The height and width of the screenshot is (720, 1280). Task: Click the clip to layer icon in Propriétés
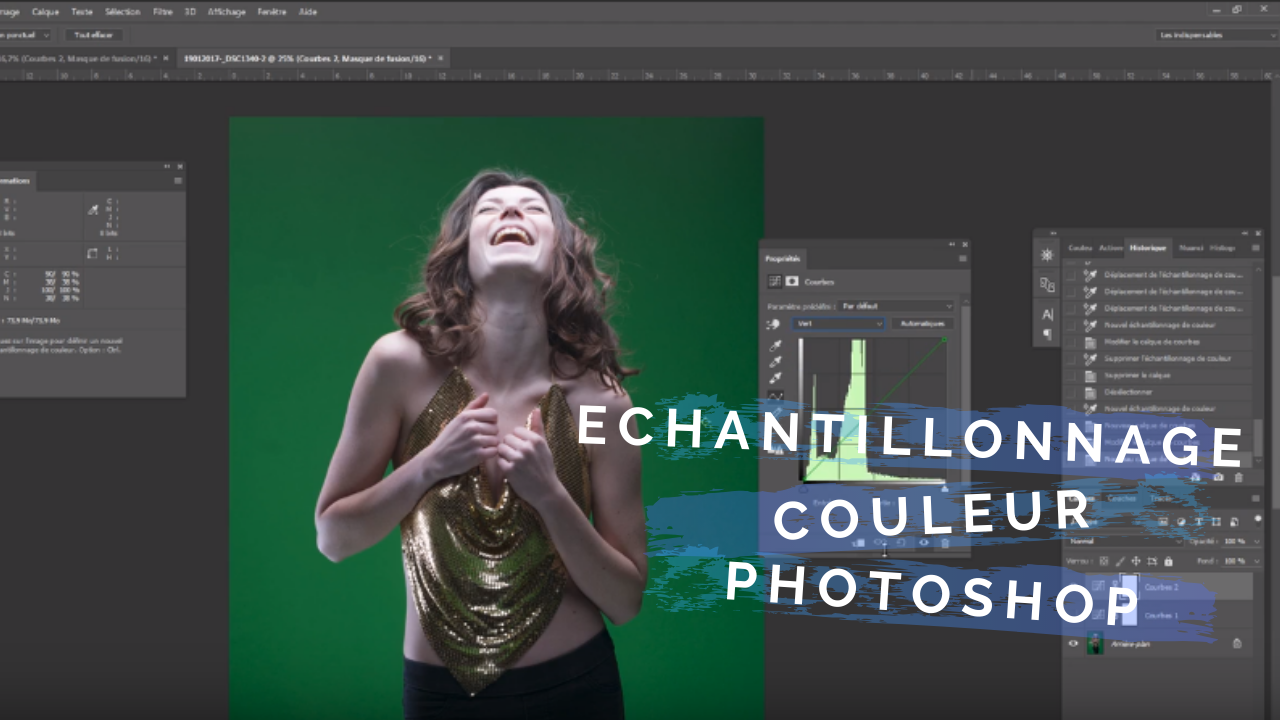[857, 543]
